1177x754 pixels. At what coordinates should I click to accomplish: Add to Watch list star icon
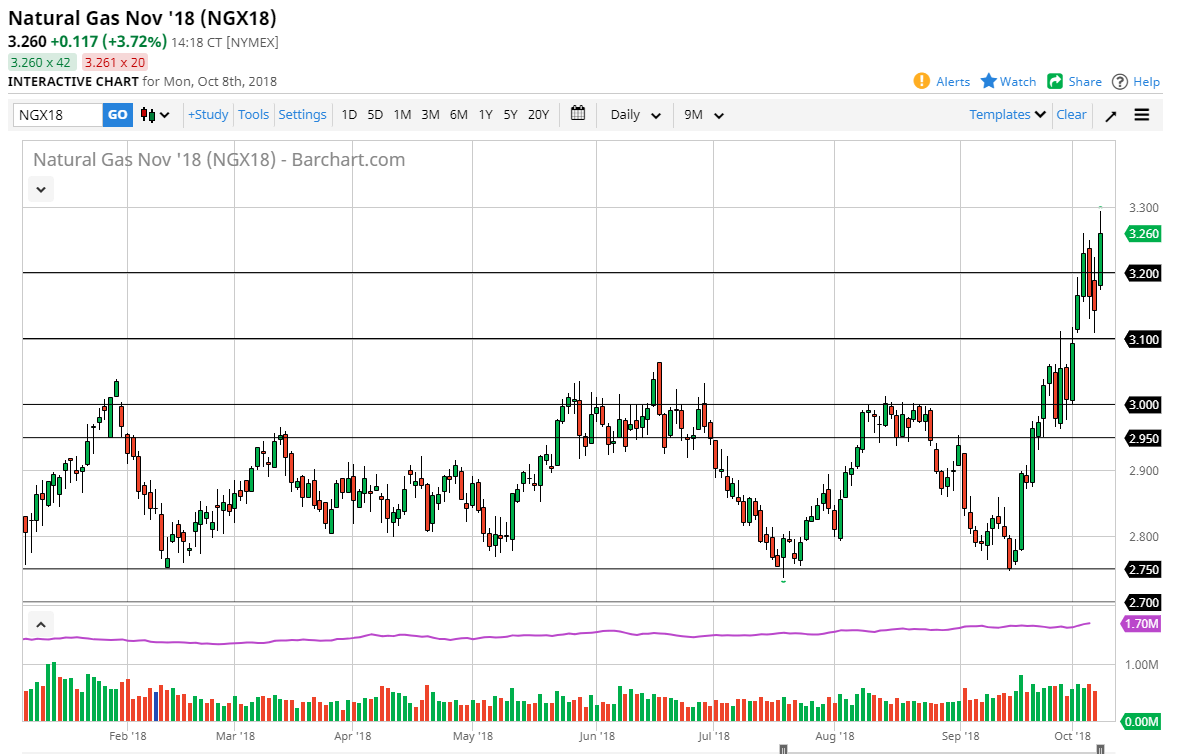point(988,81)
